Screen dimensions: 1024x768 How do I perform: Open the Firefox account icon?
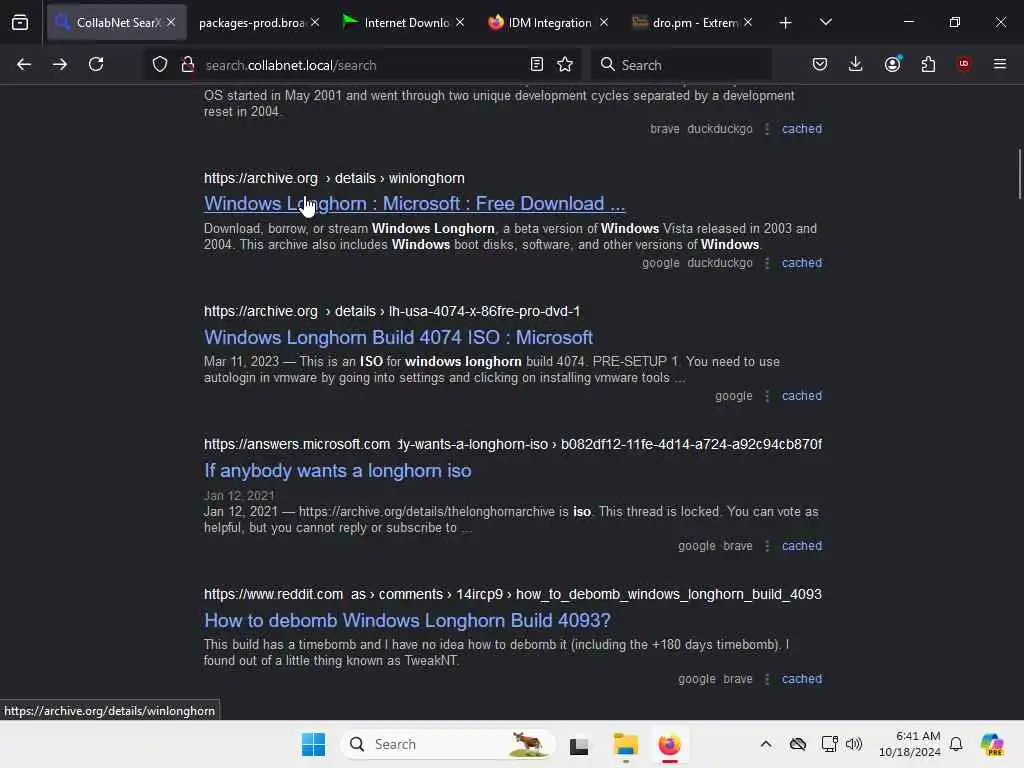[893, 64]
